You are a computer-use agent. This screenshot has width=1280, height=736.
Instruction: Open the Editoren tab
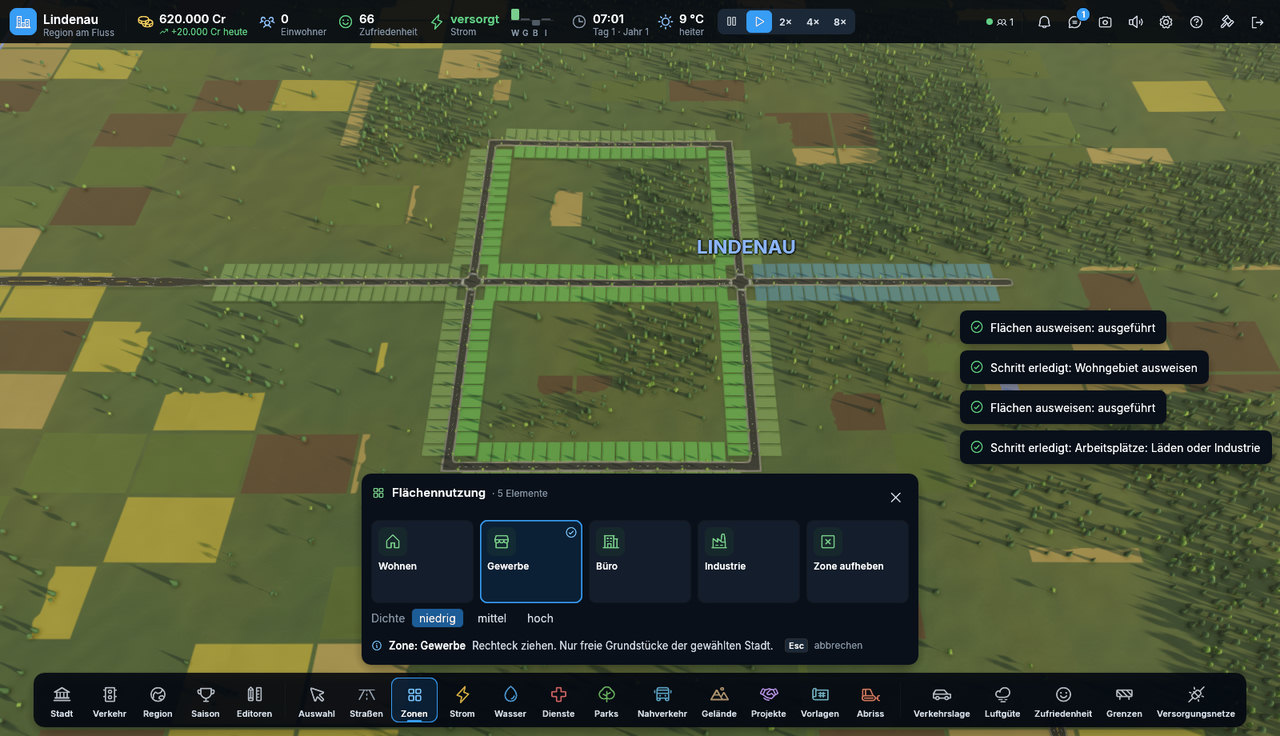(x=254, y=700)
